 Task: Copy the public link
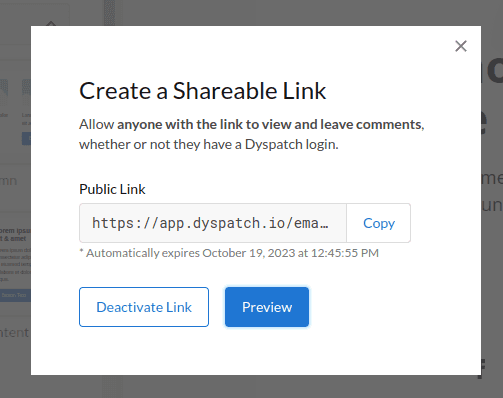[379, 223]
